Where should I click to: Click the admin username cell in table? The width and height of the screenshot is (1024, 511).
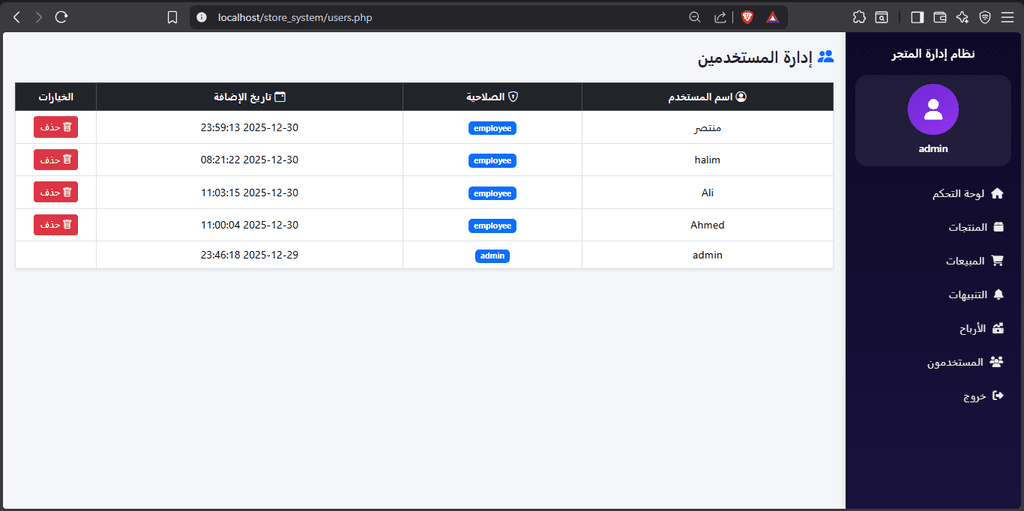(x=707, y=256)
